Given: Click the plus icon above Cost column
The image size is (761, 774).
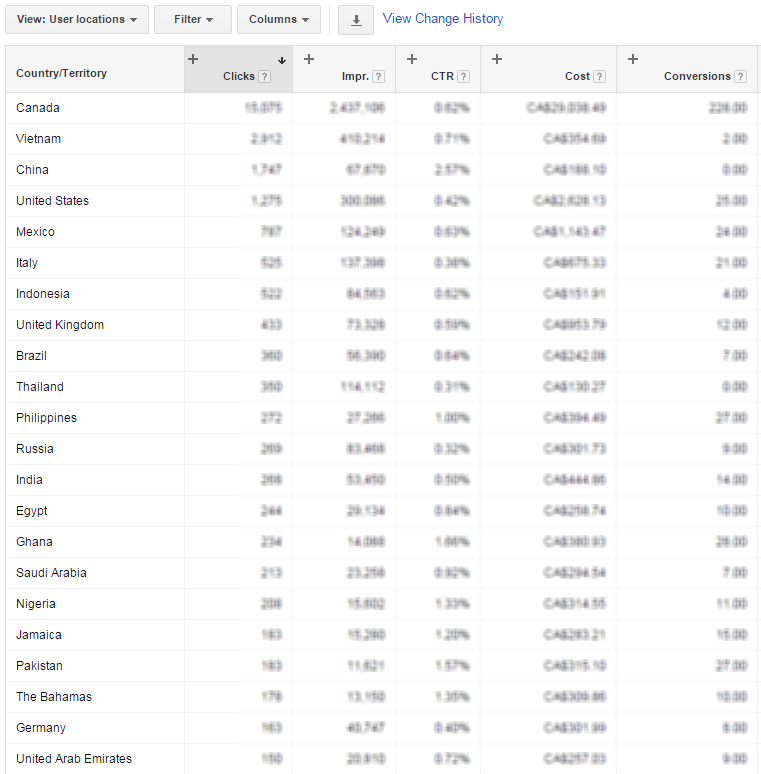Looking at the screenshot, I should click(x=497, y=59).
